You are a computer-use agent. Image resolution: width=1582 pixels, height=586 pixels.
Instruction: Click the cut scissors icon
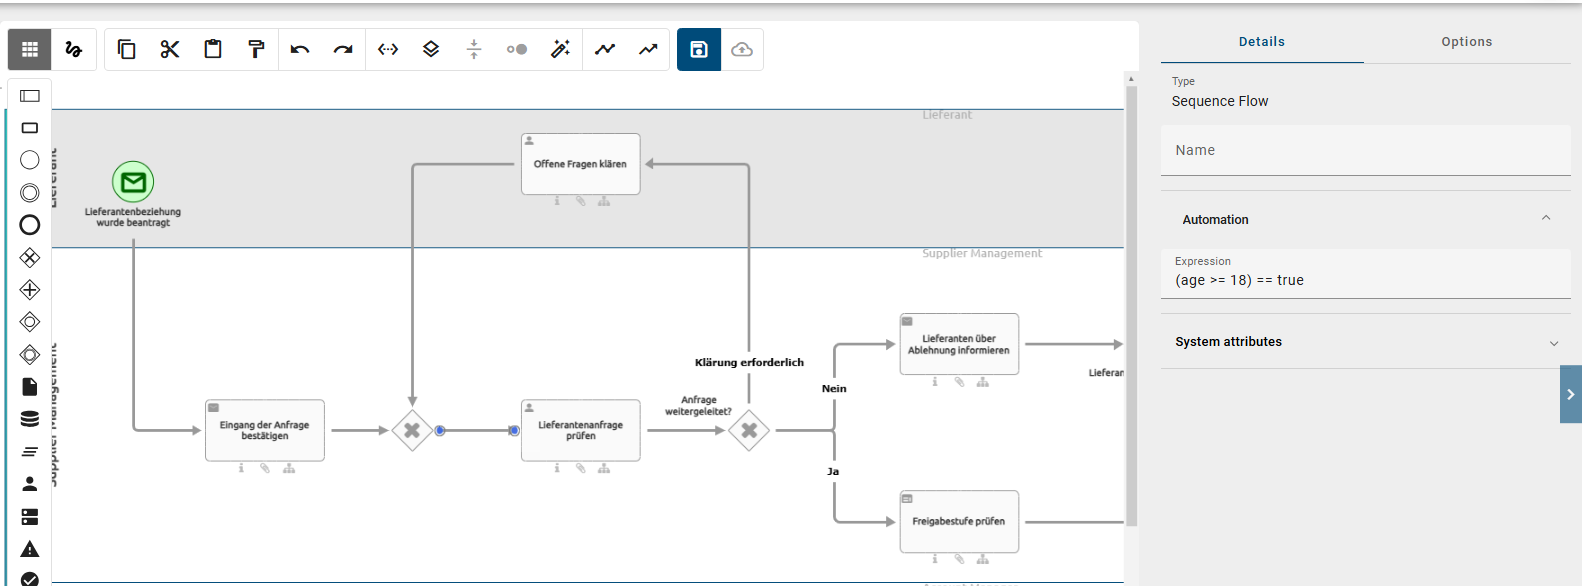(x=170, y=49)
